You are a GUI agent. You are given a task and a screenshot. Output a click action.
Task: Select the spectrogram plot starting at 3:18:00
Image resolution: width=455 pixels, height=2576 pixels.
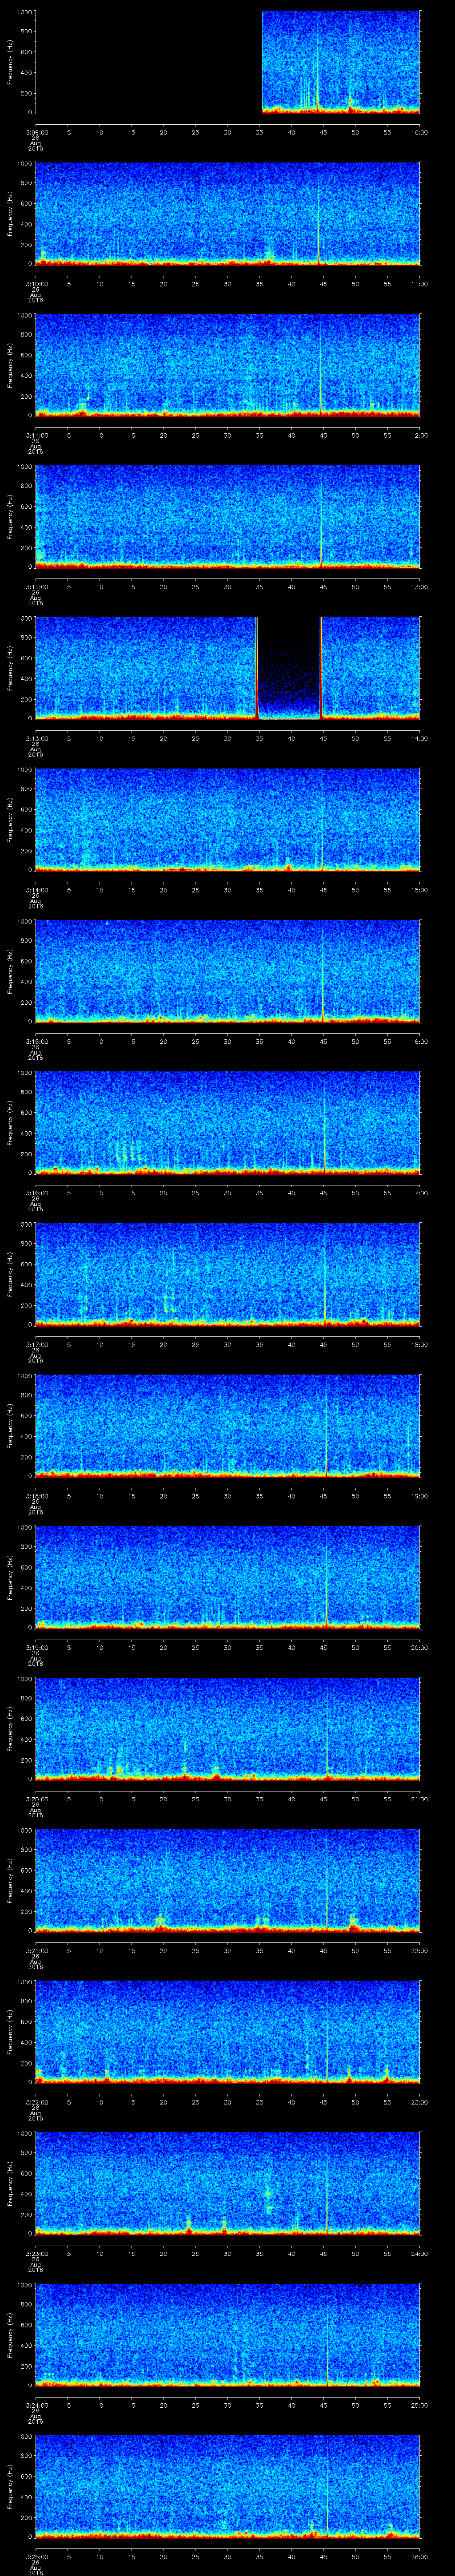228,1425
